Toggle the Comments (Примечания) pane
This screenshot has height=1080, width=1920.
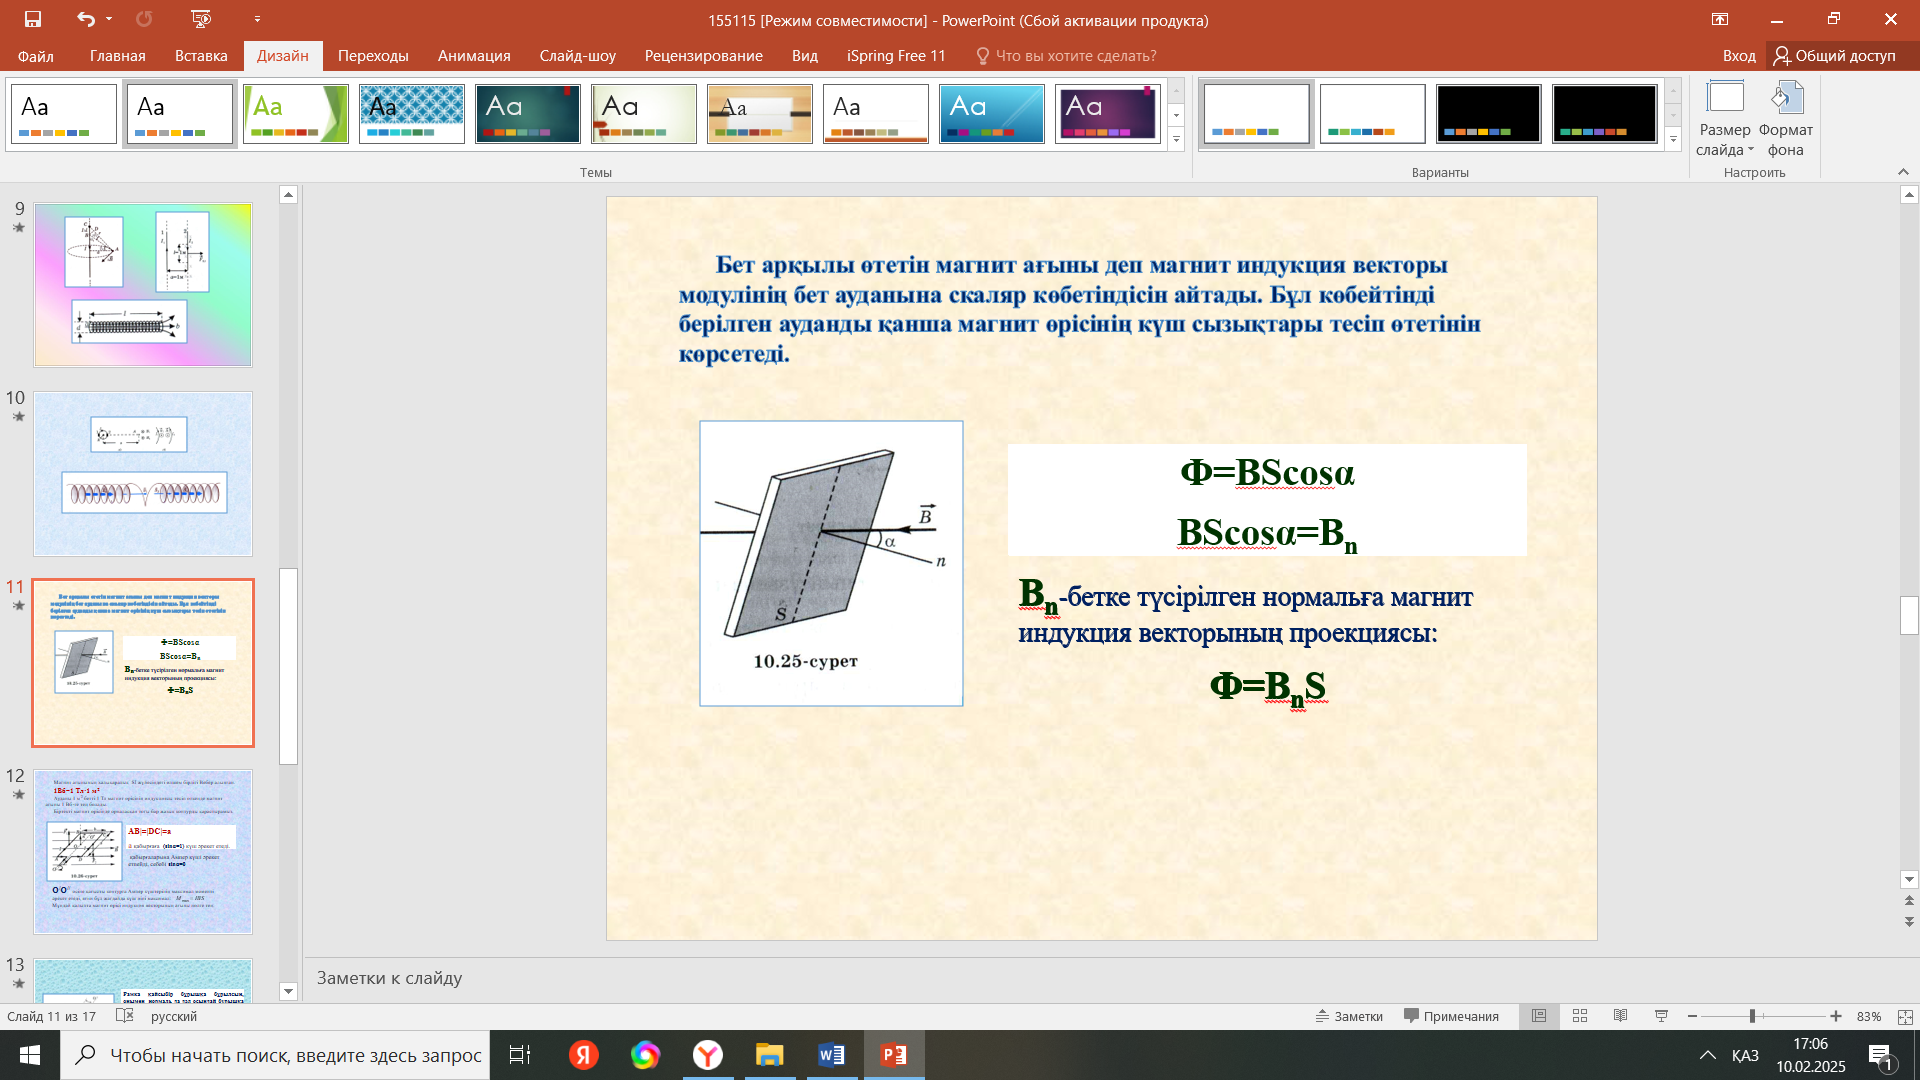point(1451,1016)
